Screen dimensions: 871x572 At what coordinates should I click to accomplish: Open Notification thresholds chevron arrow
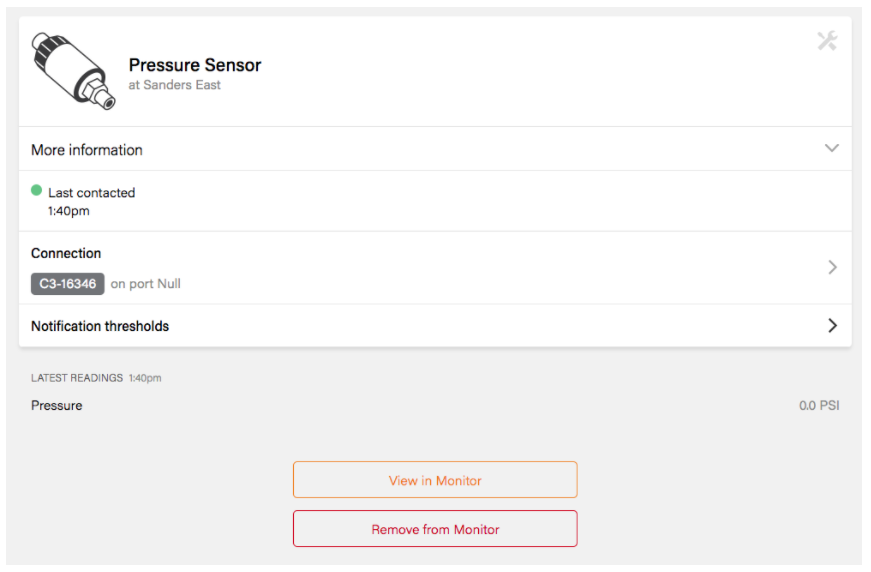(x=832, y=325)
